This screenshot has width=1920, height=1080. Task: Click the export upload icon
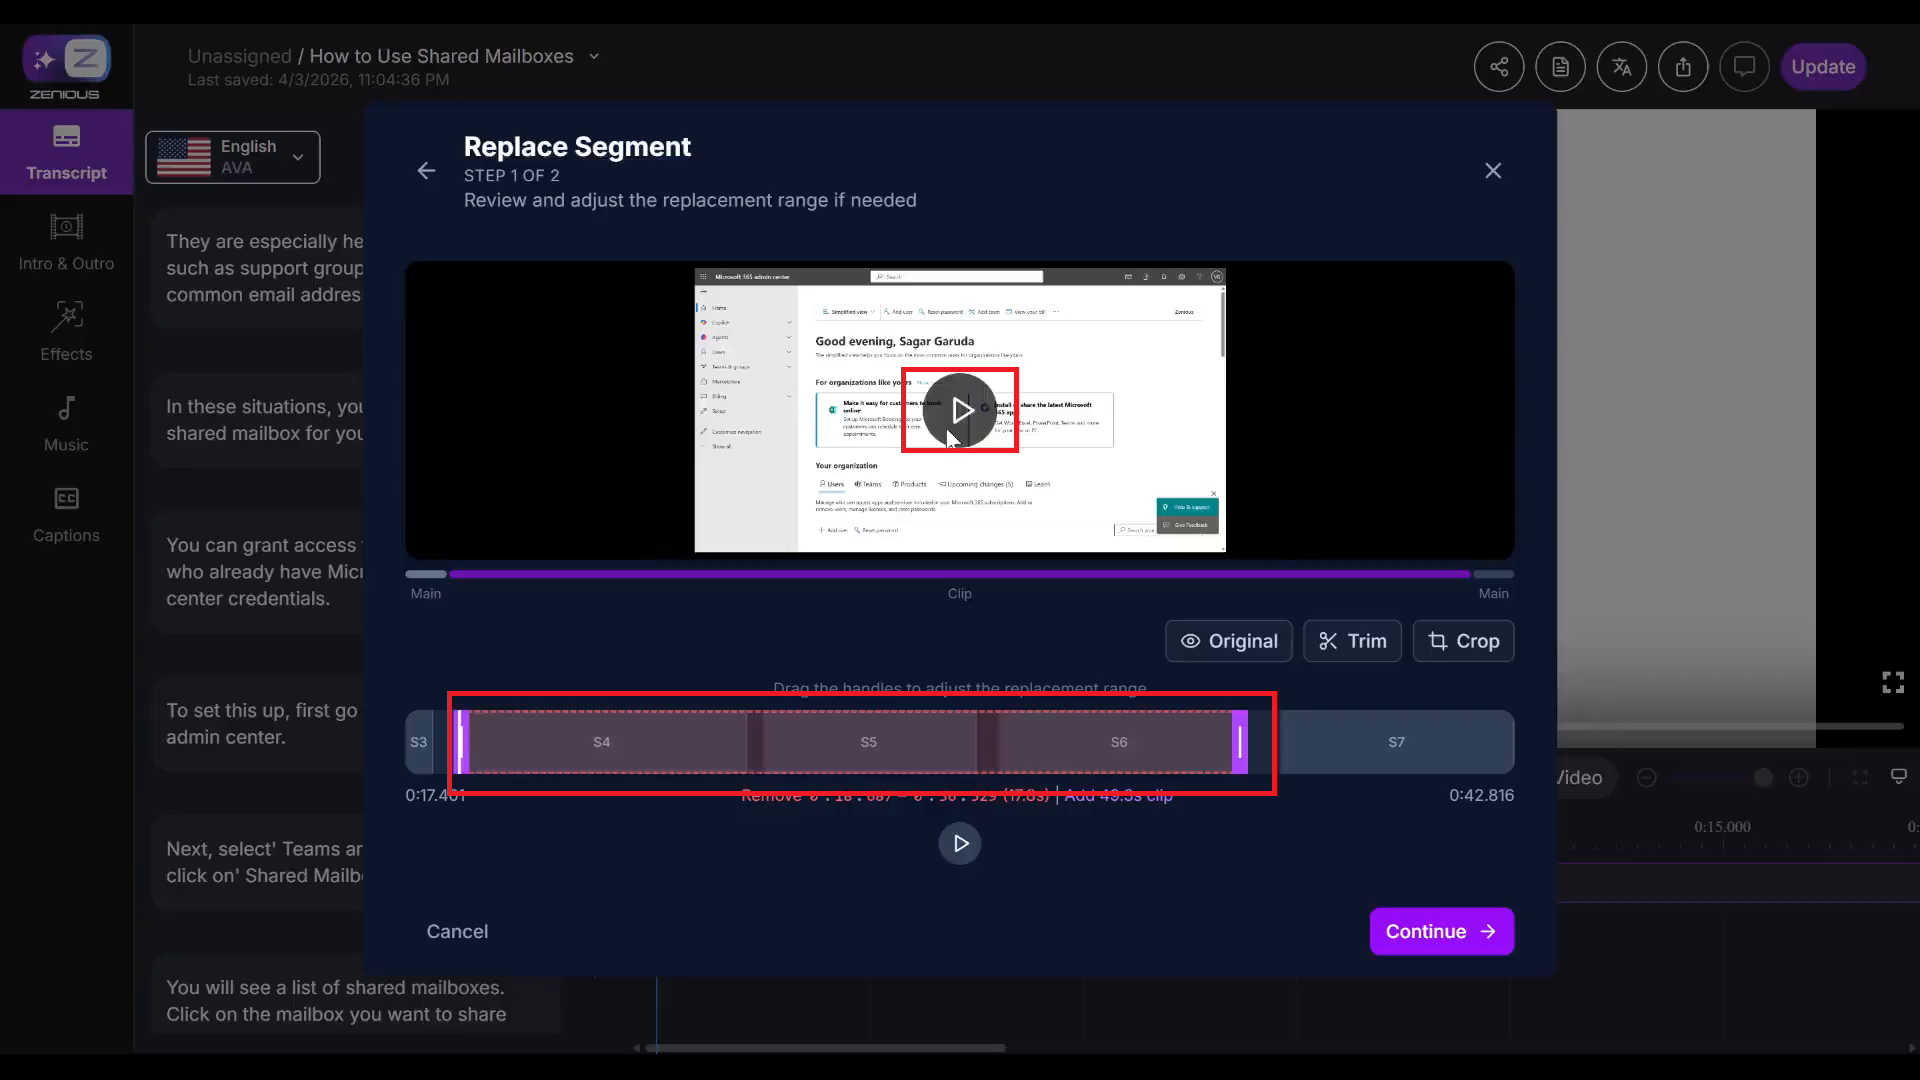click(x=1683, y=67)
